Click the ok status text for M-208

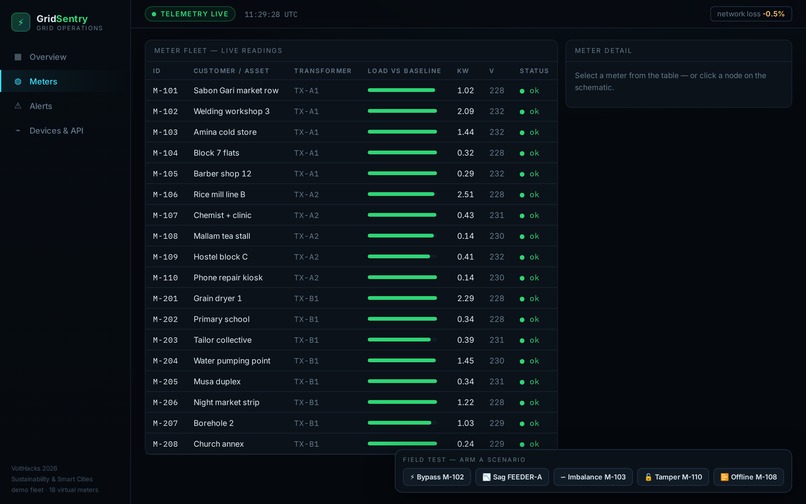point(535,444)
